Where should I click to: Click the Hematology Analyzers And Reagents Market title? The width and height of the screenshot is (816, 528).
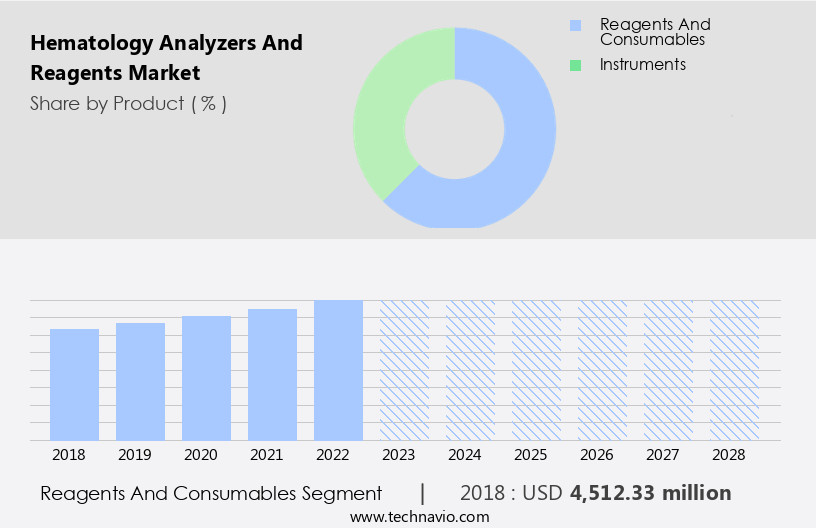point(166,58)
